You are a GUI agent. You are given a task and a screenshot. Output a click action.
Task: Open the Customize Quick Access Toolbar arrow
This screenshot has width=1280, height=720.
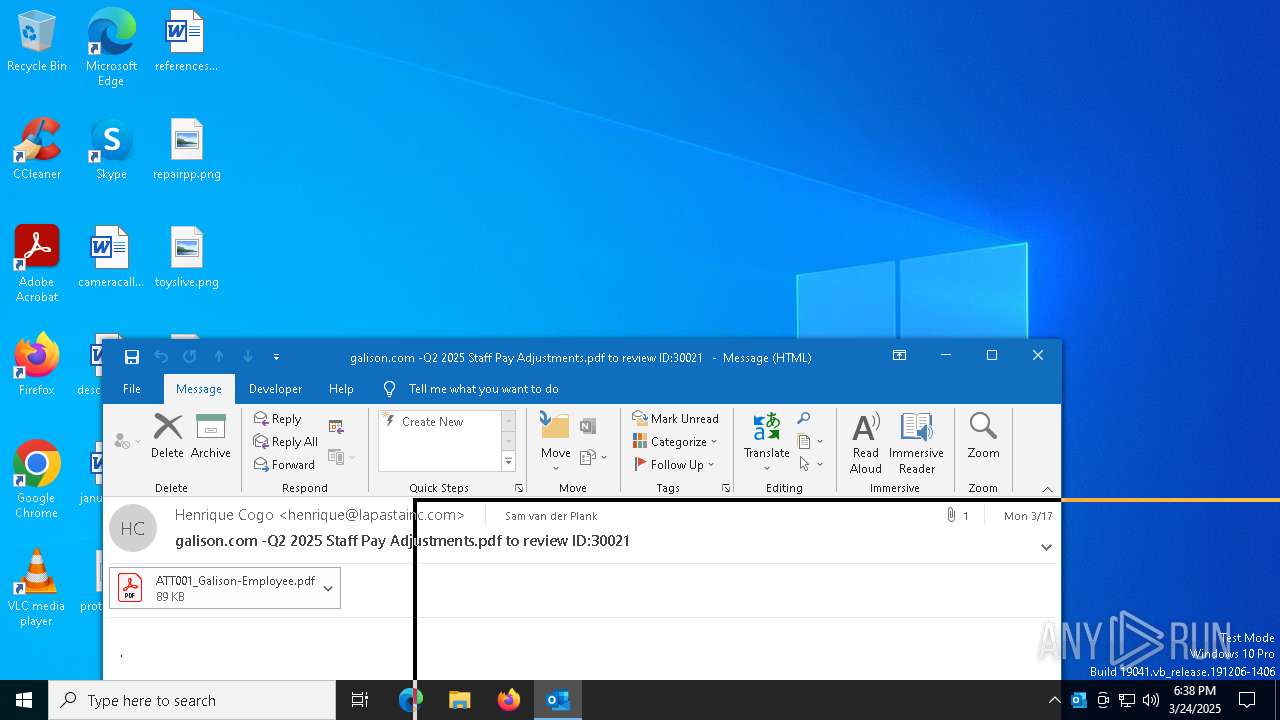[277, 357]
